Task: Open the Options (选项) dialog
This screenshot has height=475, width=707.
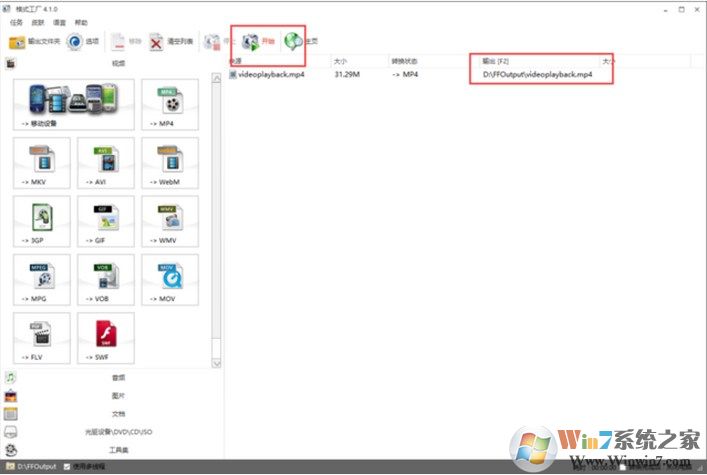Action: point(83,42)
